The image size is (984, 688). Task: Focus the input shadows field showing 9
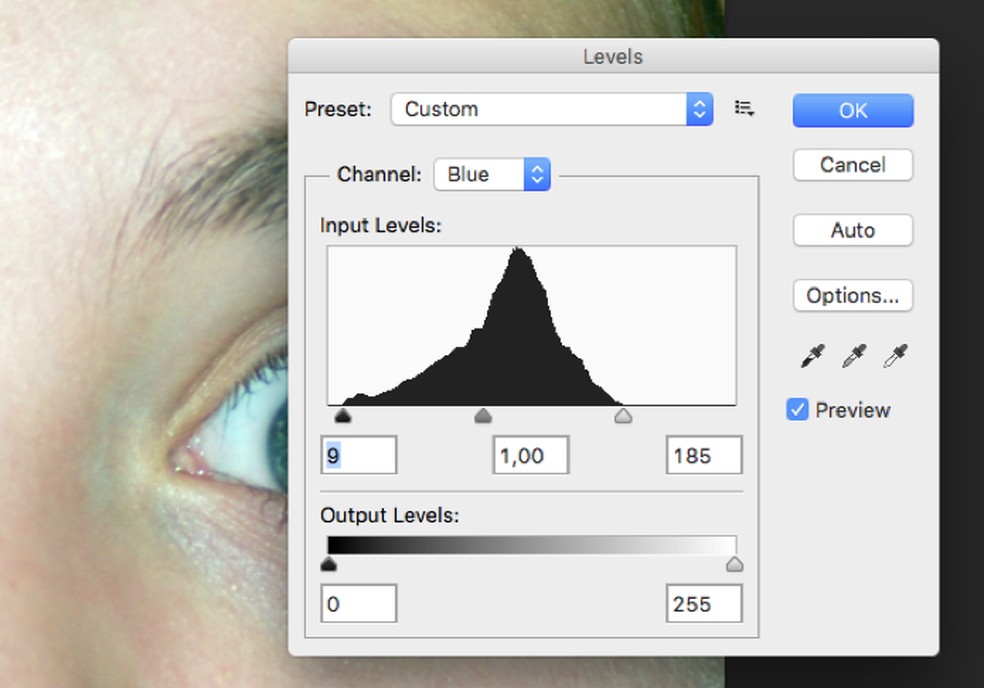[x=359, y=456]
